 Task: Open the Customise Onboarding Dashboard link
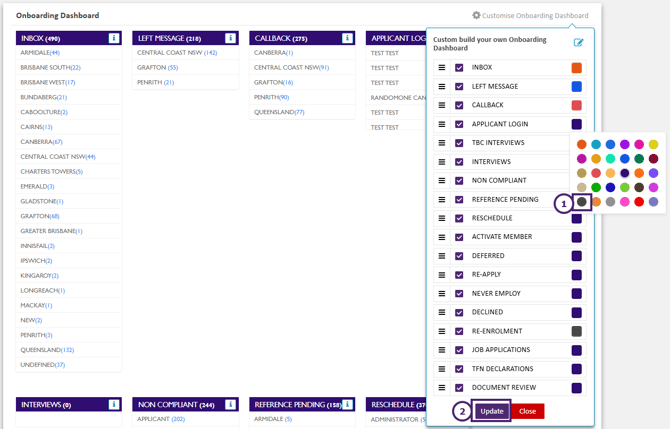pos(535,15)
